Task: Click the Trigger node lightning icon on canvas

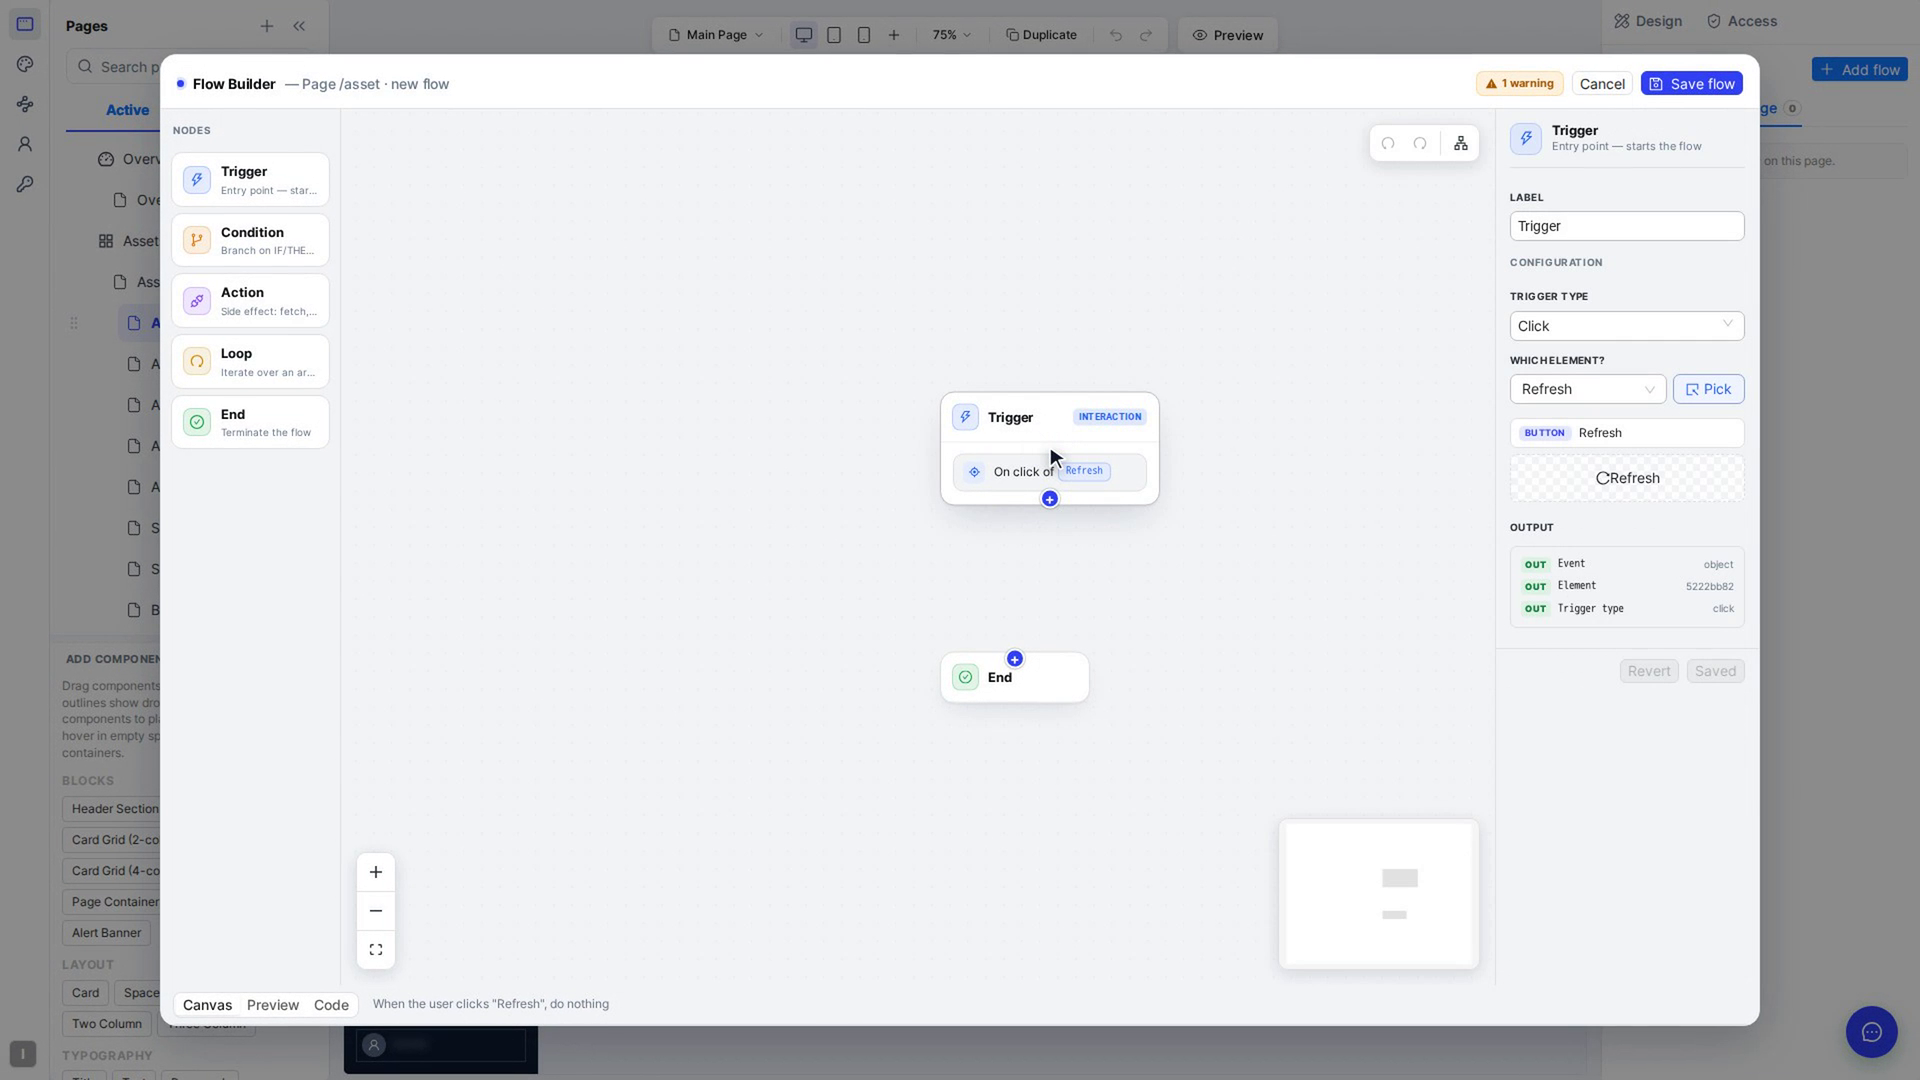Action: pos(965,417)
